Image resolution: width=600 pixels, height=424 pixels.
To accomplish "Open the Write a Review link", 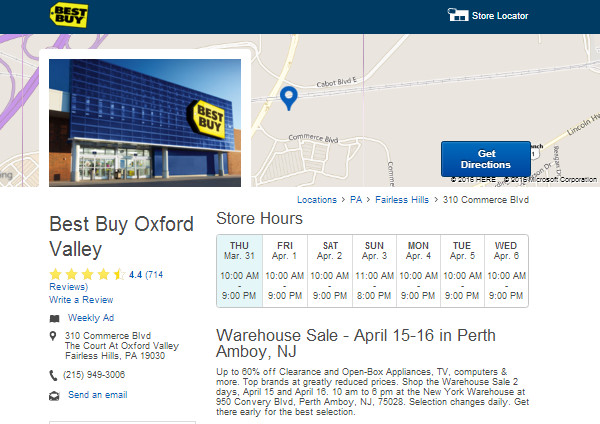I will [x=81, y=299].
